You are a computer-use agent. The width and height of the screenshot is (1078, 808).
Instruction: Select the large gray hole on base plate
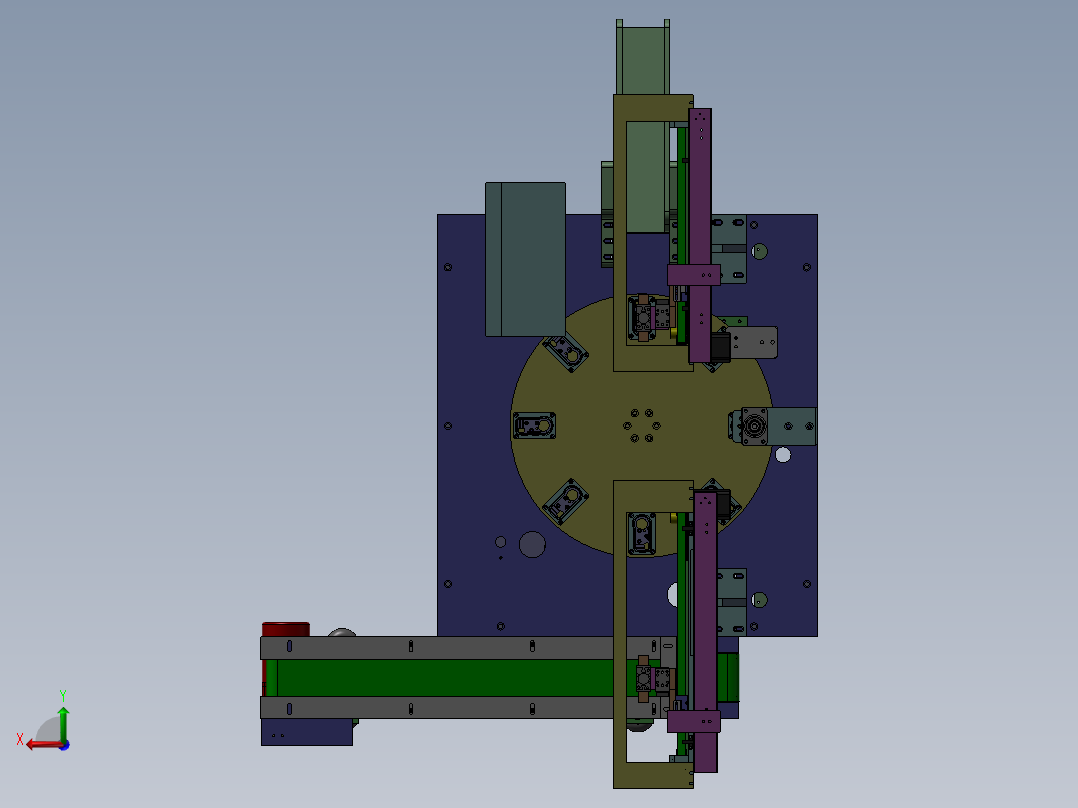point(532,545)
